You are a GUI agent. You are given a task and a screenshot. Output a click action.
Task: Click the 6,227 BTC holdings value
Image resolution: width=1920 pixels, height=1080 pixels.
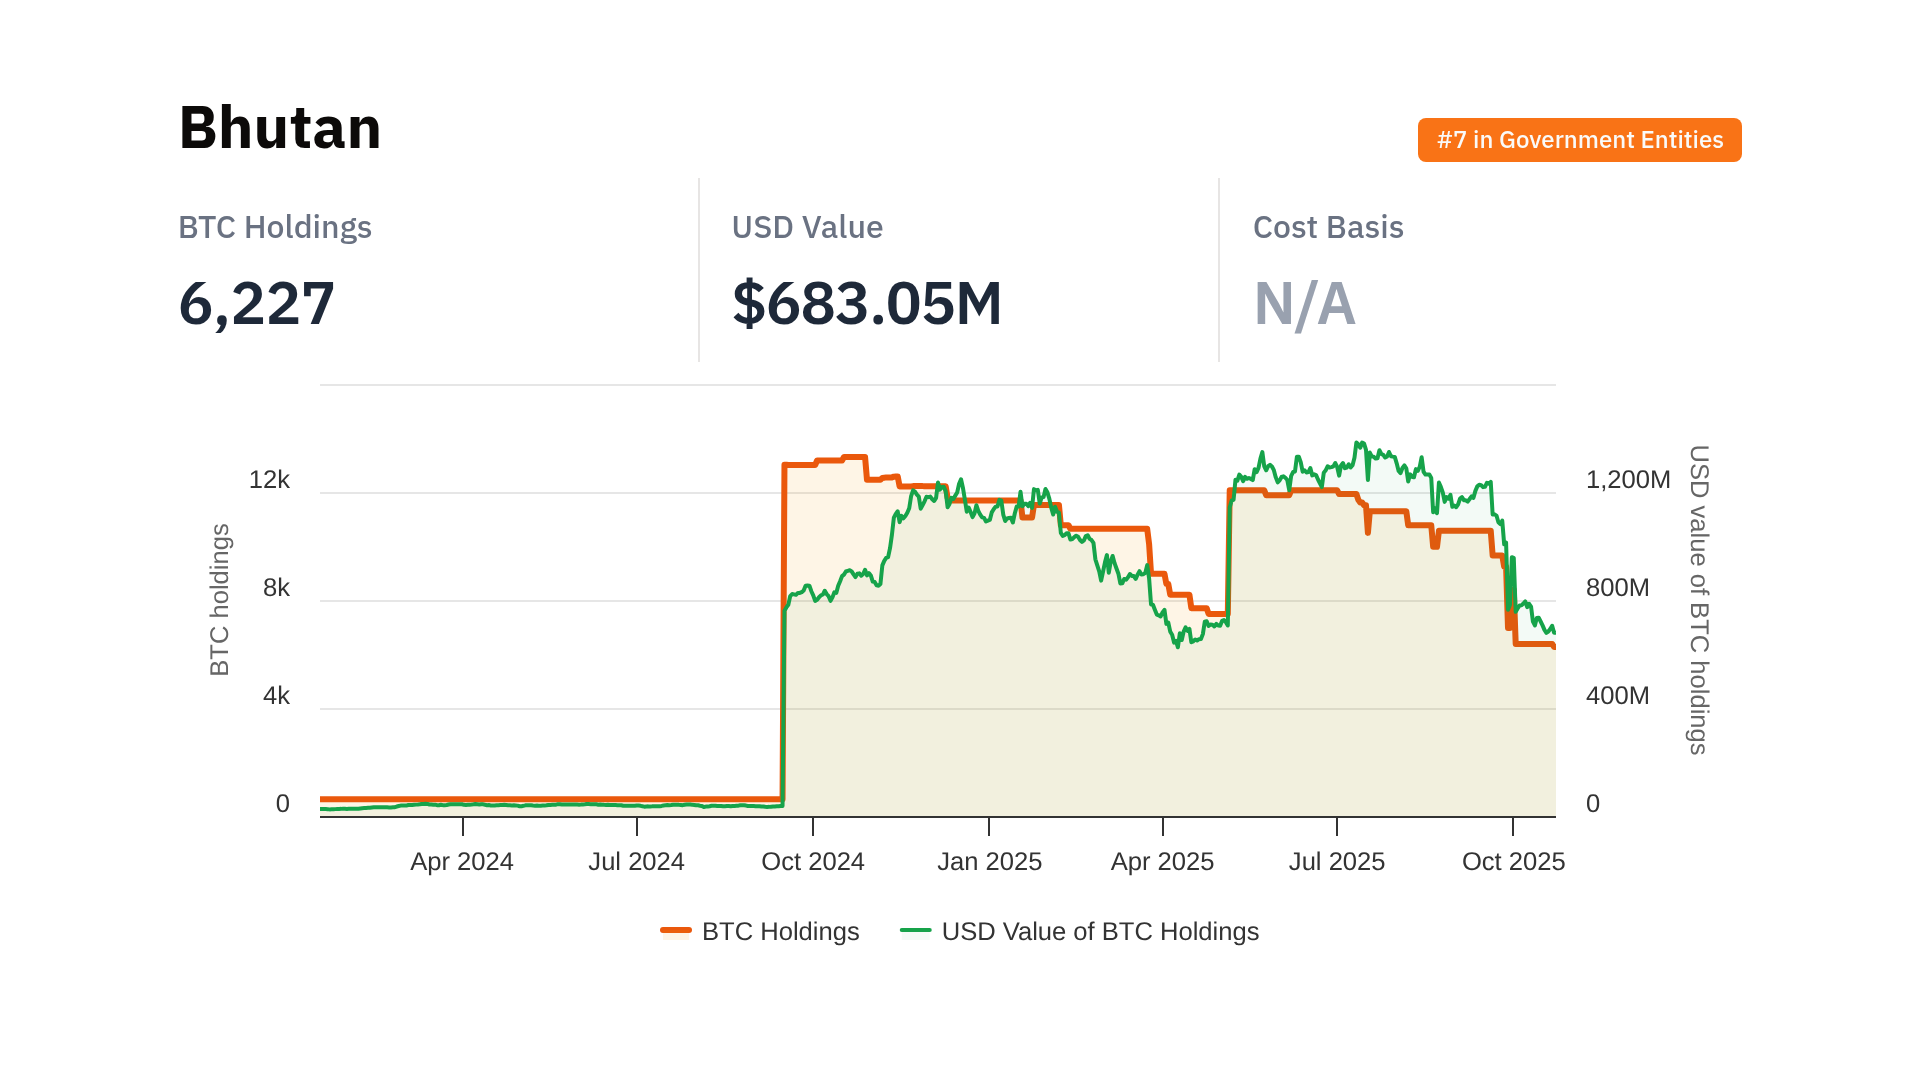pos(256,304)
